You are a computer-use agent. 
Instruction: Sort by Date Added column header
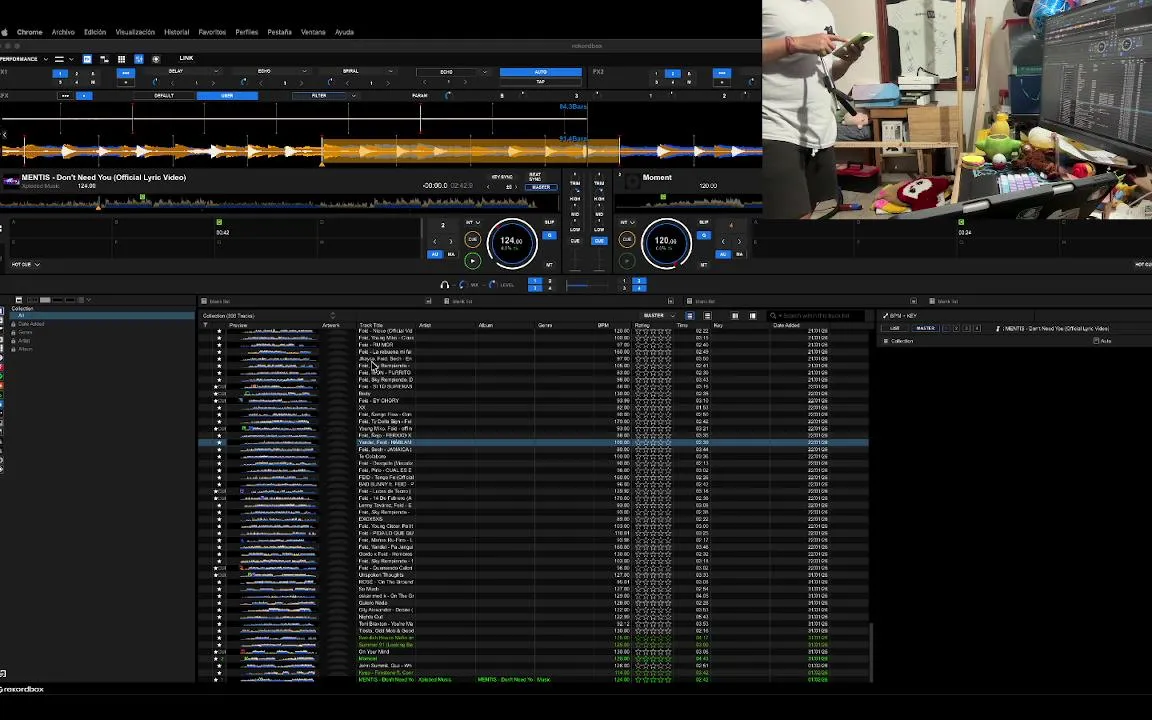[786, 325]
